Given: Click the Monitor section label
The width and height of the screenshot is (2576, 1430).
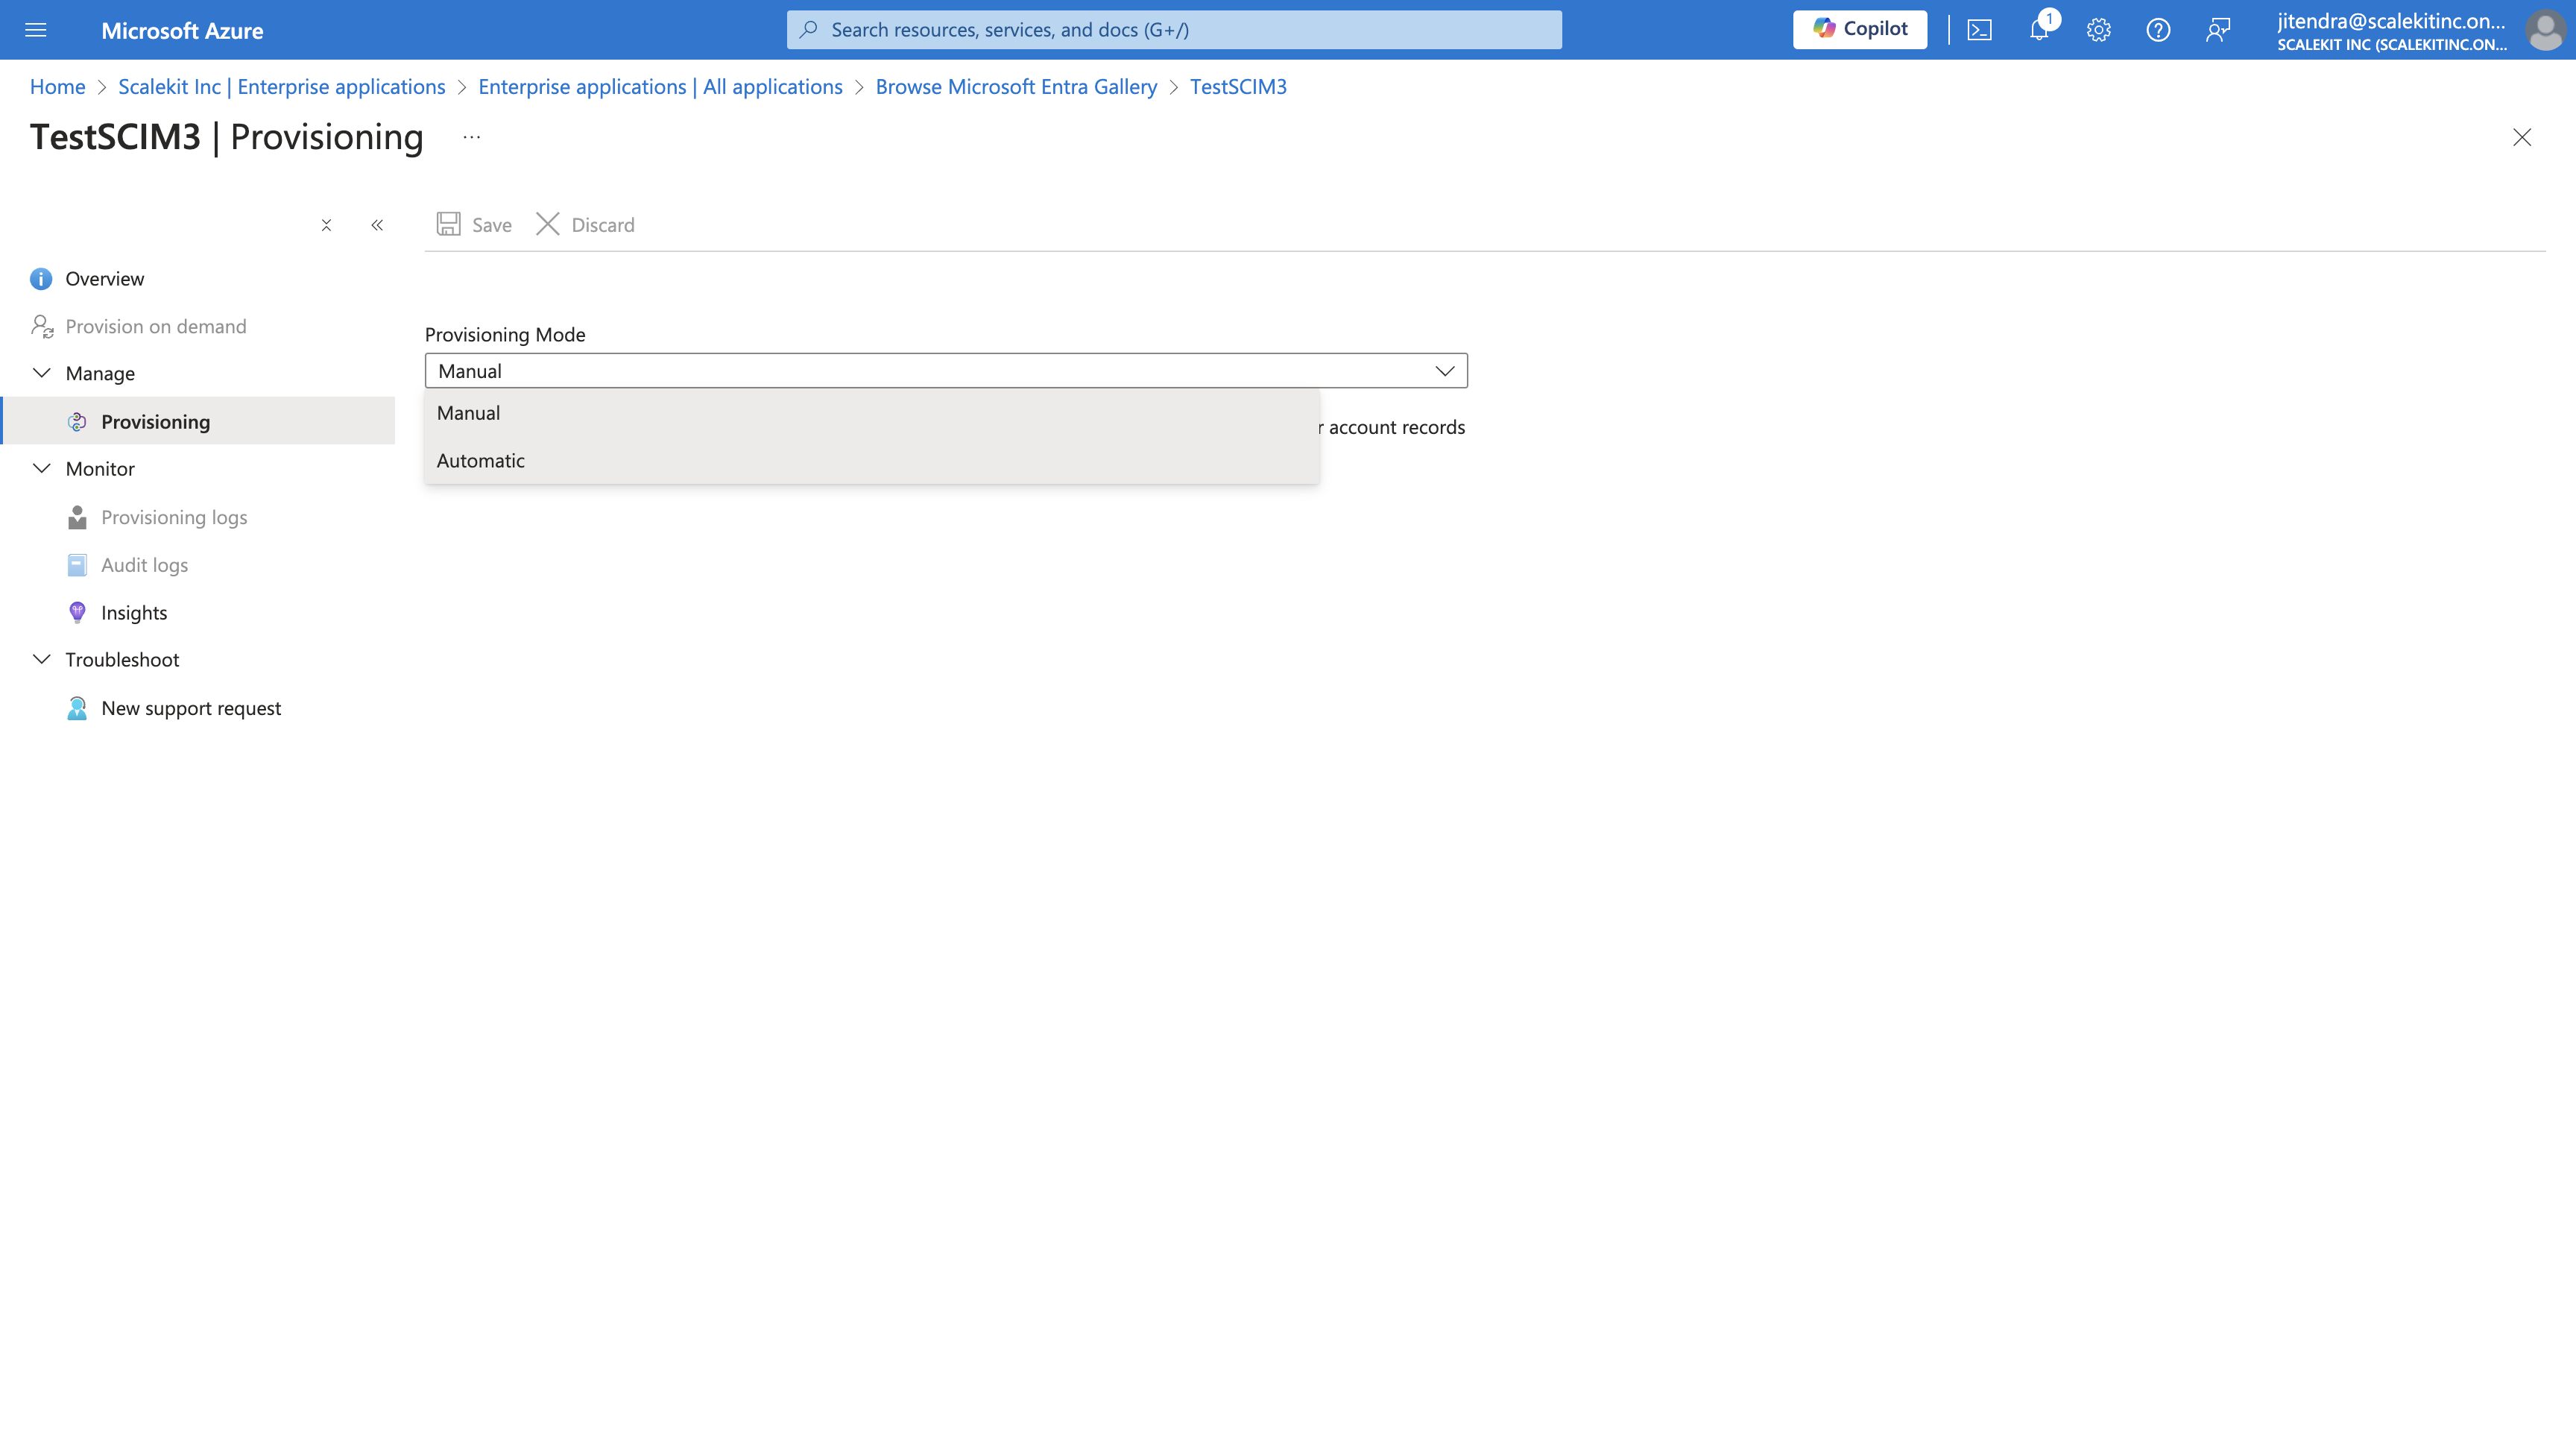Looking at the screenshot, I should pos(100,469).
